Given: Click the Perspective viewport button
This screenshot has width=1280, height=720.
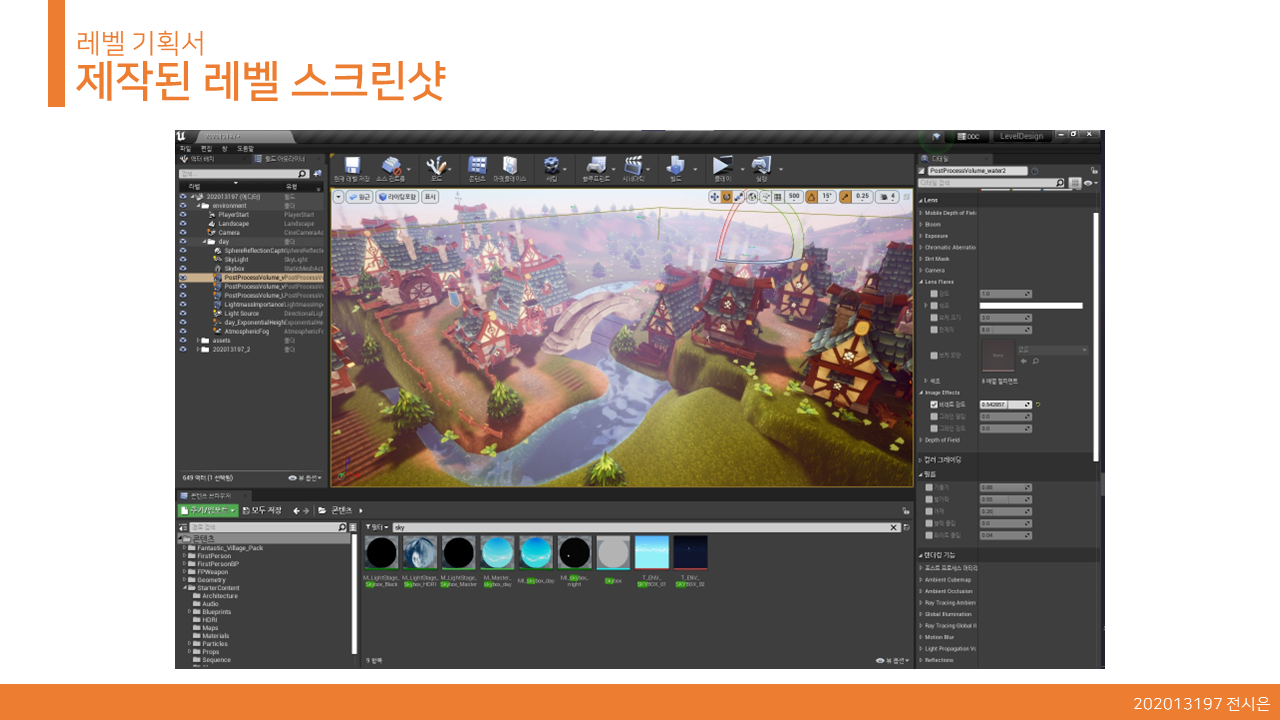Looking at the screenshot, I should coord(360,197).
